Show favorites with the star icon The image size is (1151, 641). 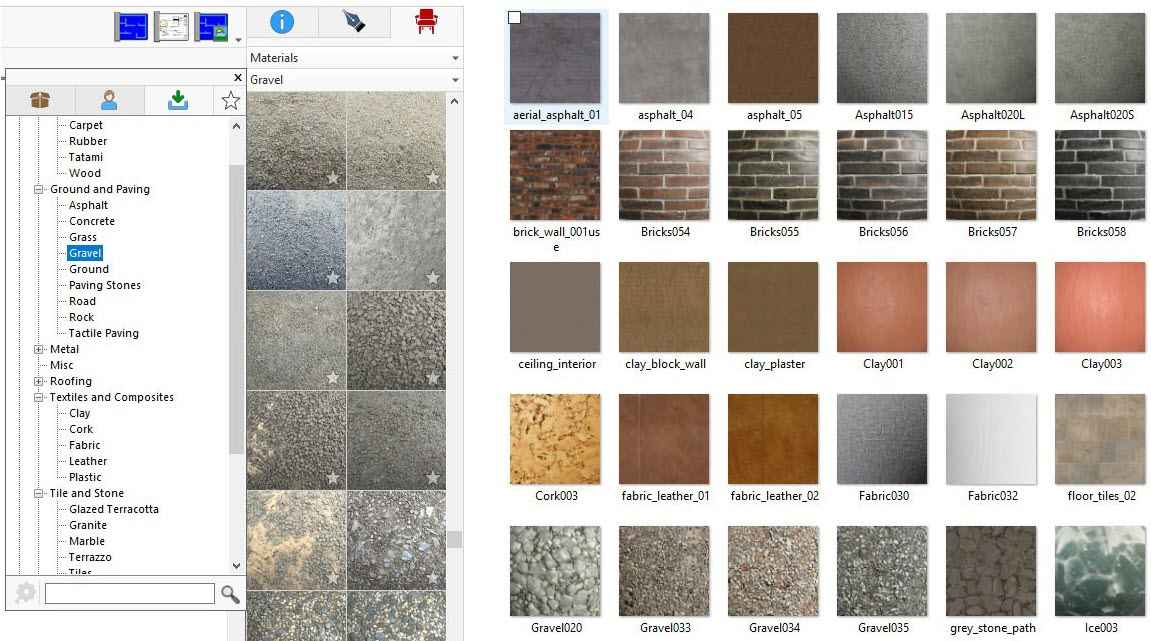(230, 100)
